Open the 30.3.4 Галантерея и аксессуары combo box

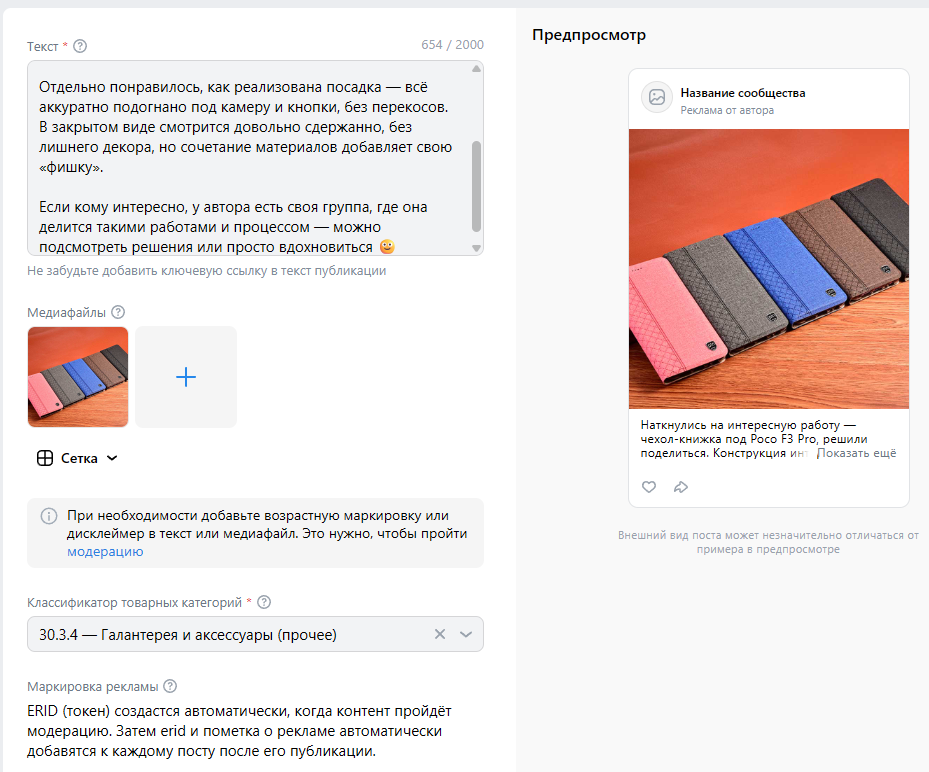(x=255, y=634)
